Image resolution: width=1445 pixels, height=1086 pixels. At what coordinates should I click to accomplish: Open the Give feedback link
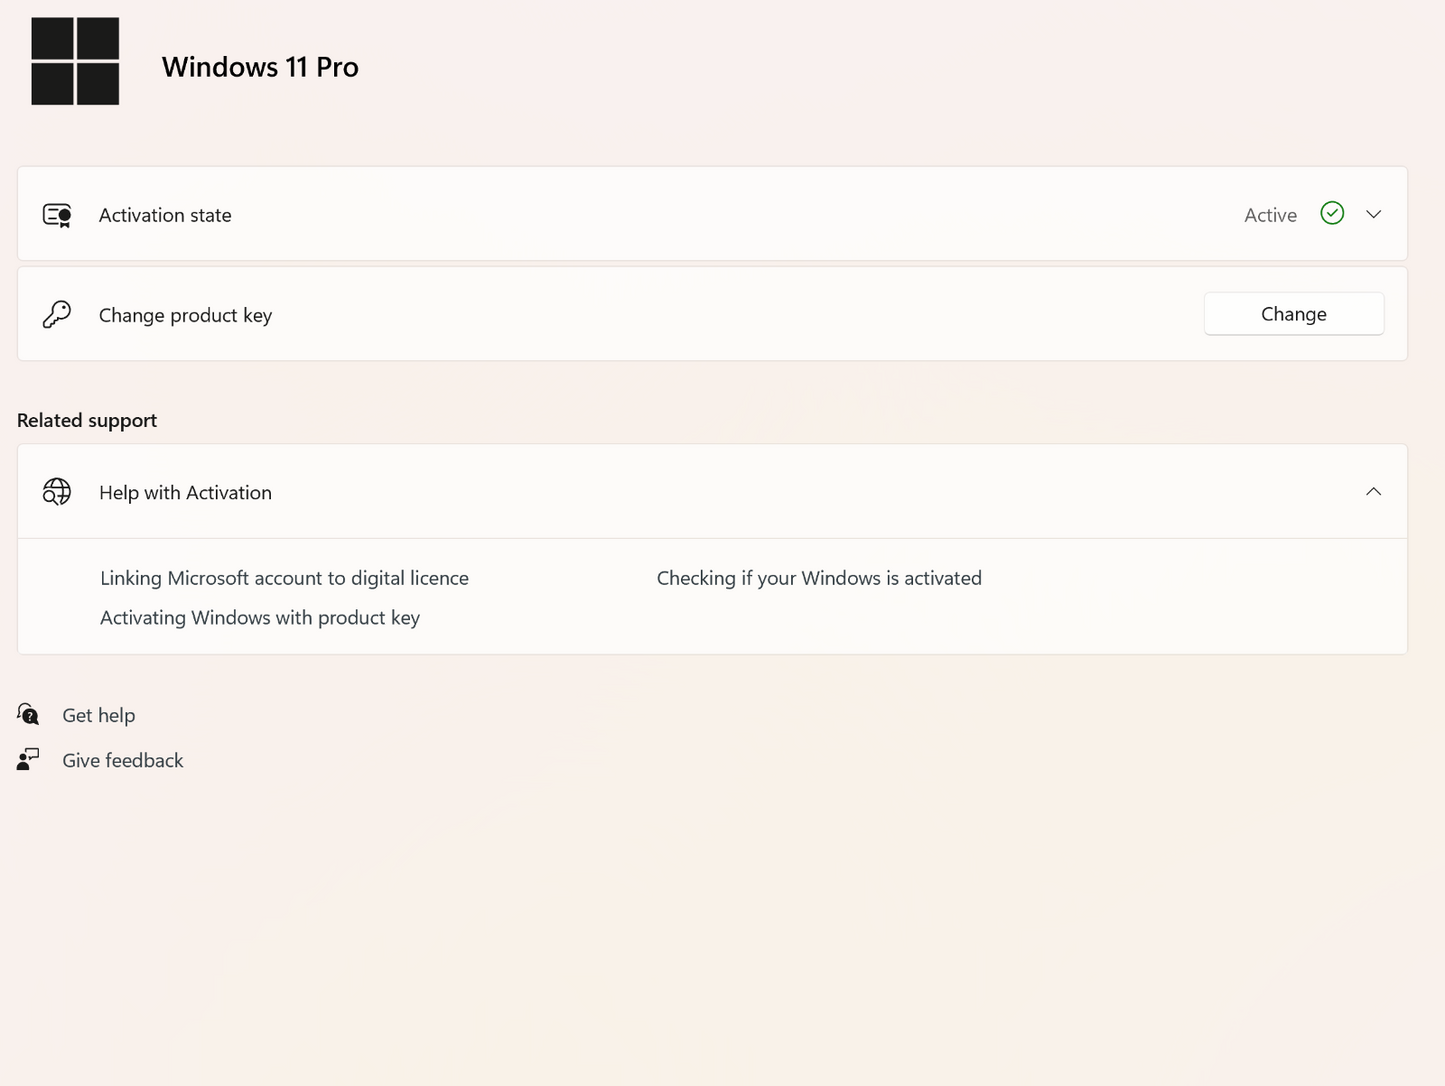click(x=123, y=760)
